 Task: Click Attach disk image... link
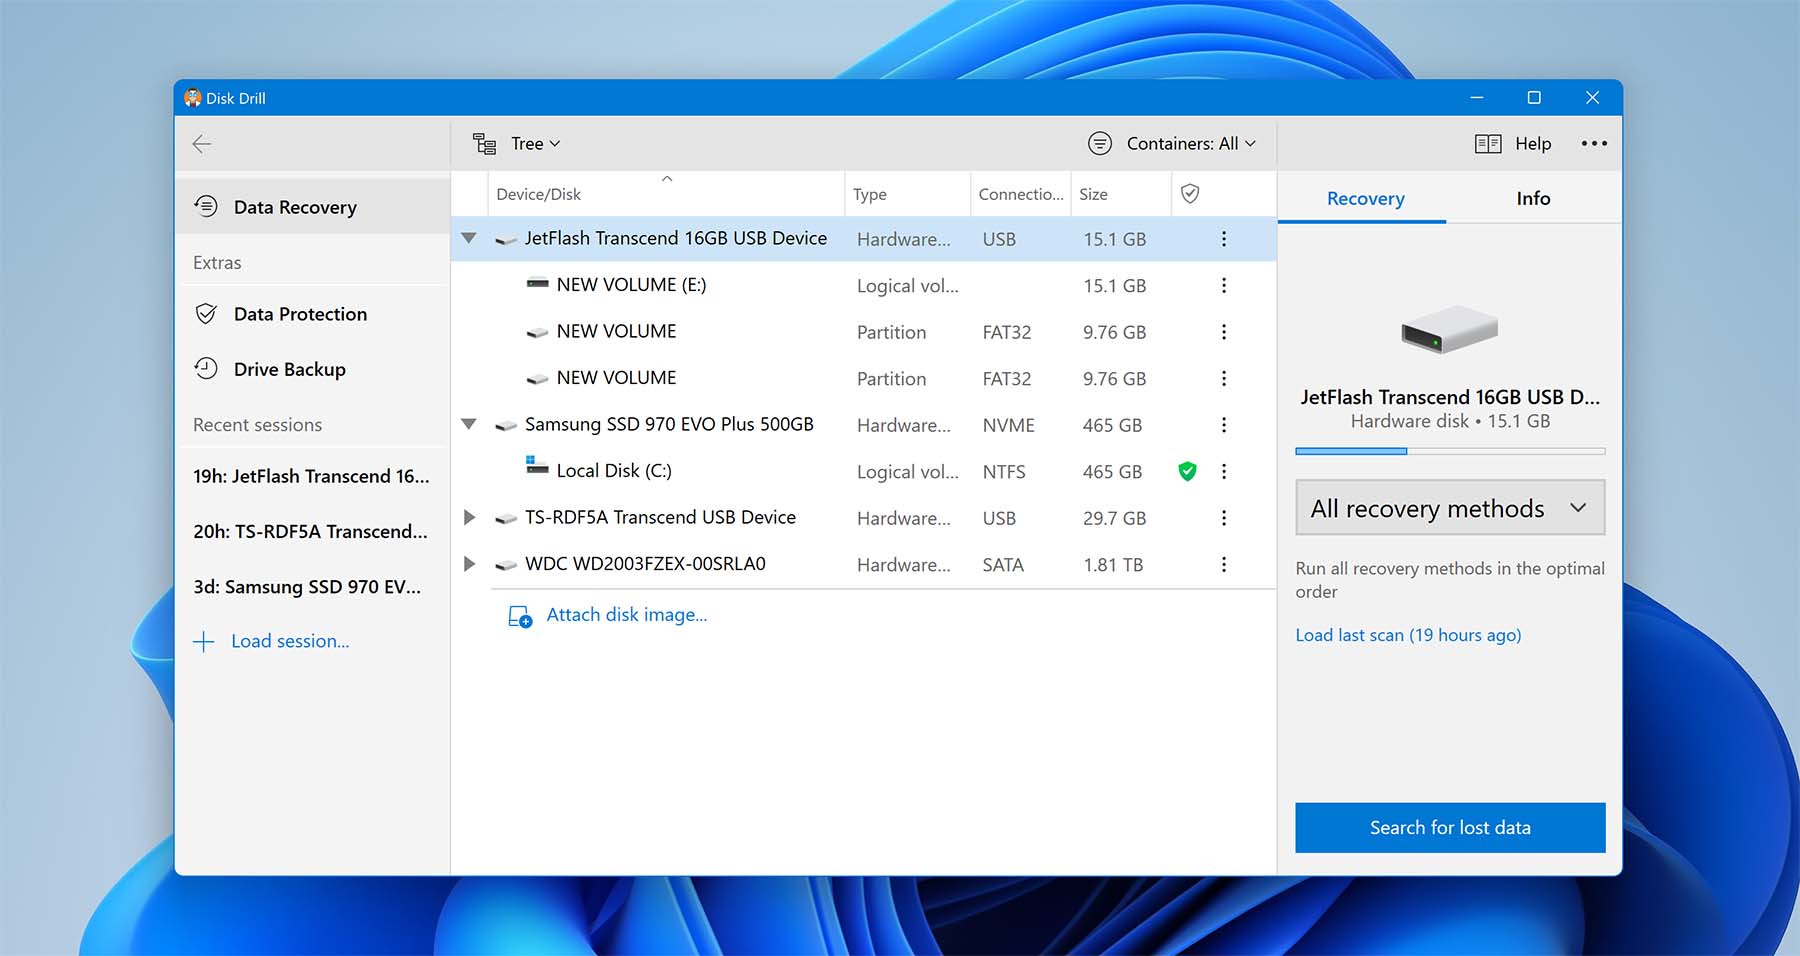(626, 615)
